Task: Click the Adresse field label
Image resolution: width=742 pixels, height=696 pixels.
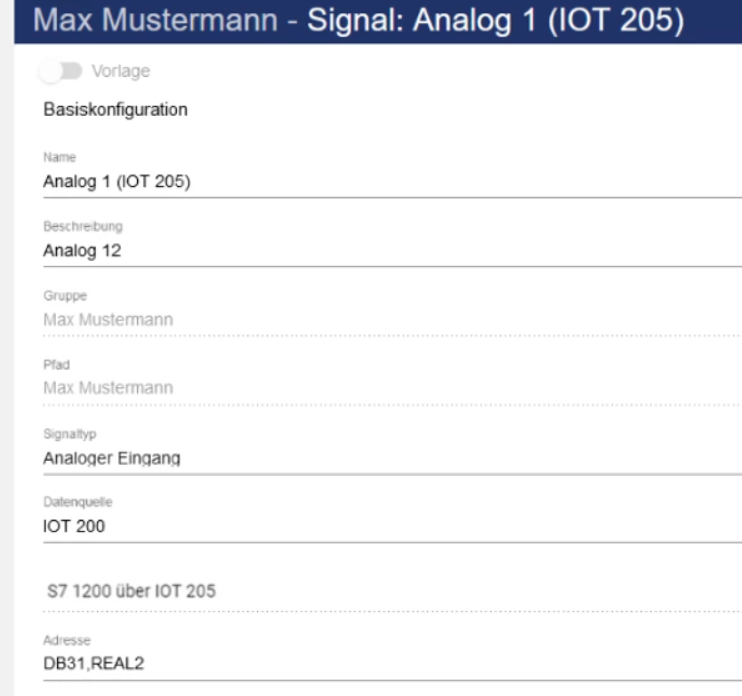Action: 63,637
